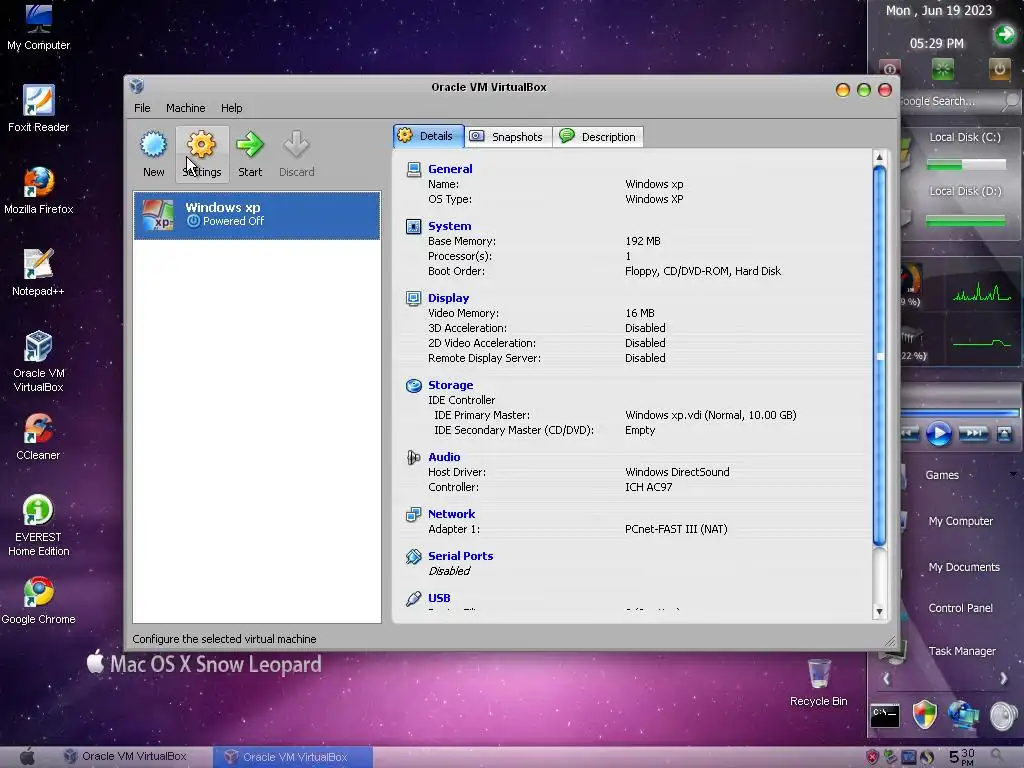Open the Storage section link
This screenshot has height=768, width=1024.
[451, 385]
